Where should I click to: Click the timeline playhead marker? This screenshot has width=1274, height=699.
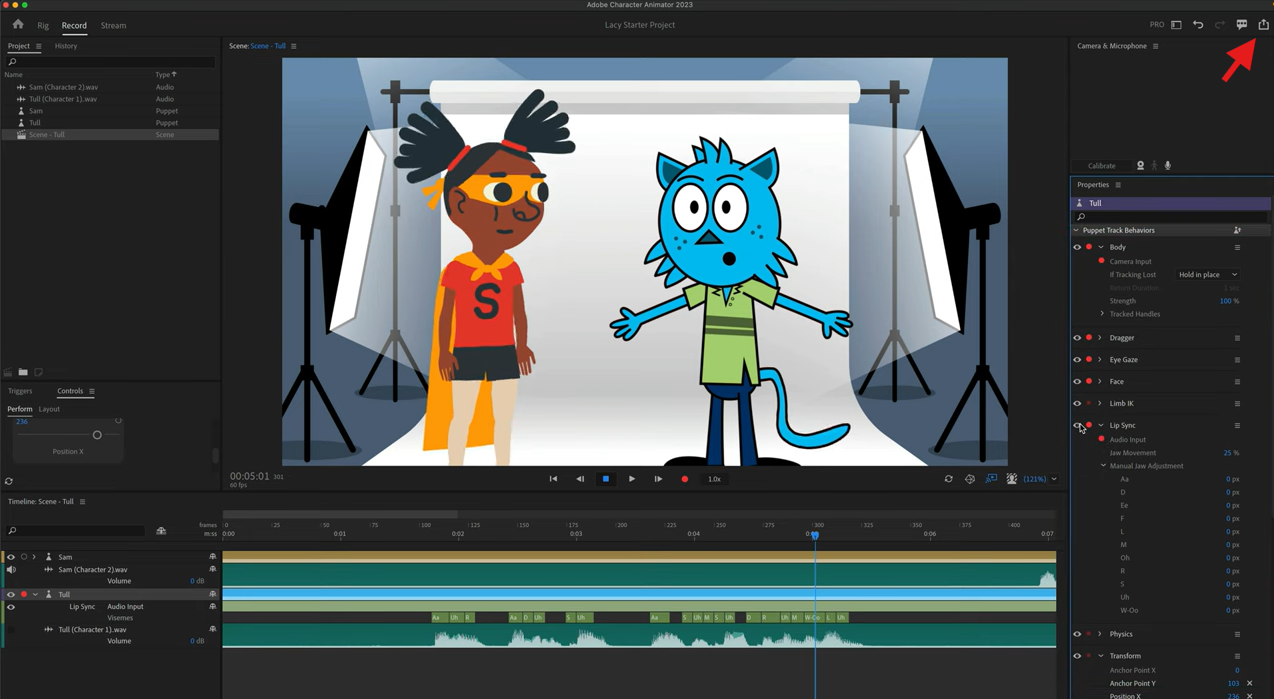[815, 535]
